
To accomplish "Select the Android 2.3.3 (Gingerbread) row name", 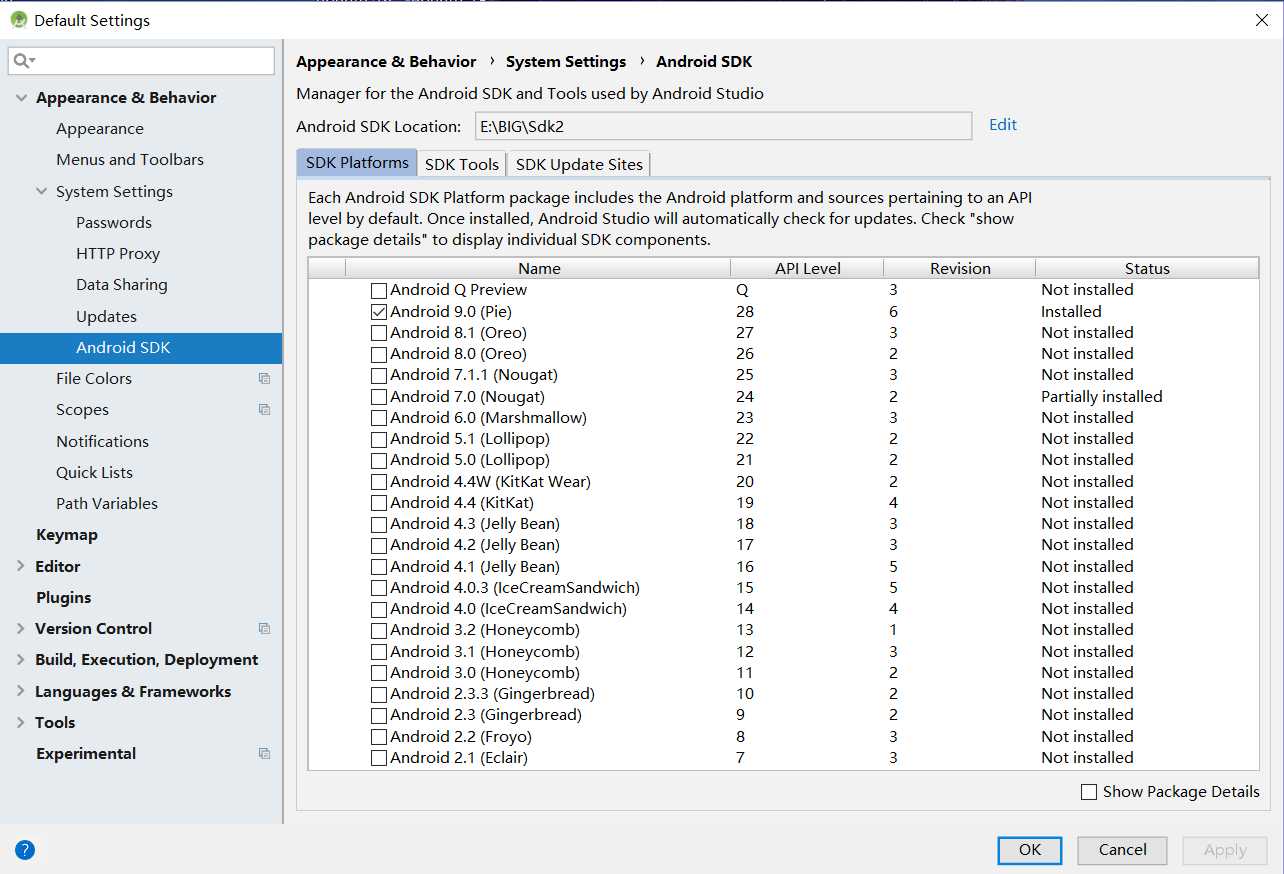I will click(492, 694).
